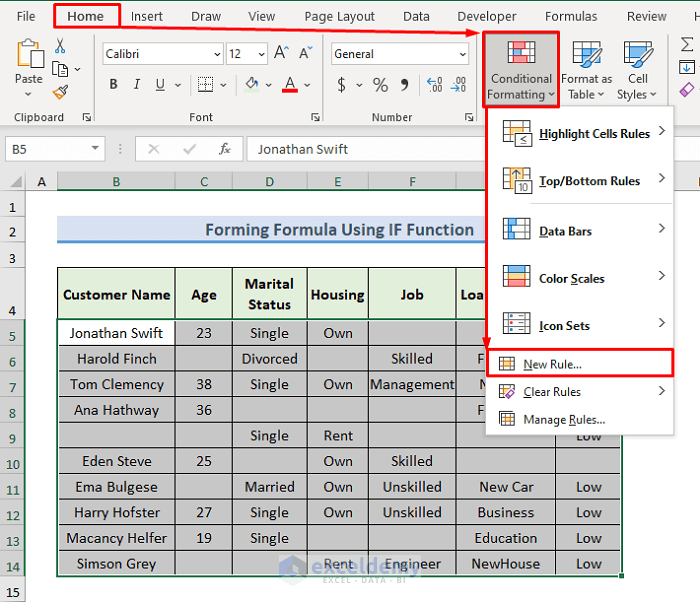Open the Conditional Formatting menu button
The width and height of the screenshot is (700, 602).
click(521, 69)
